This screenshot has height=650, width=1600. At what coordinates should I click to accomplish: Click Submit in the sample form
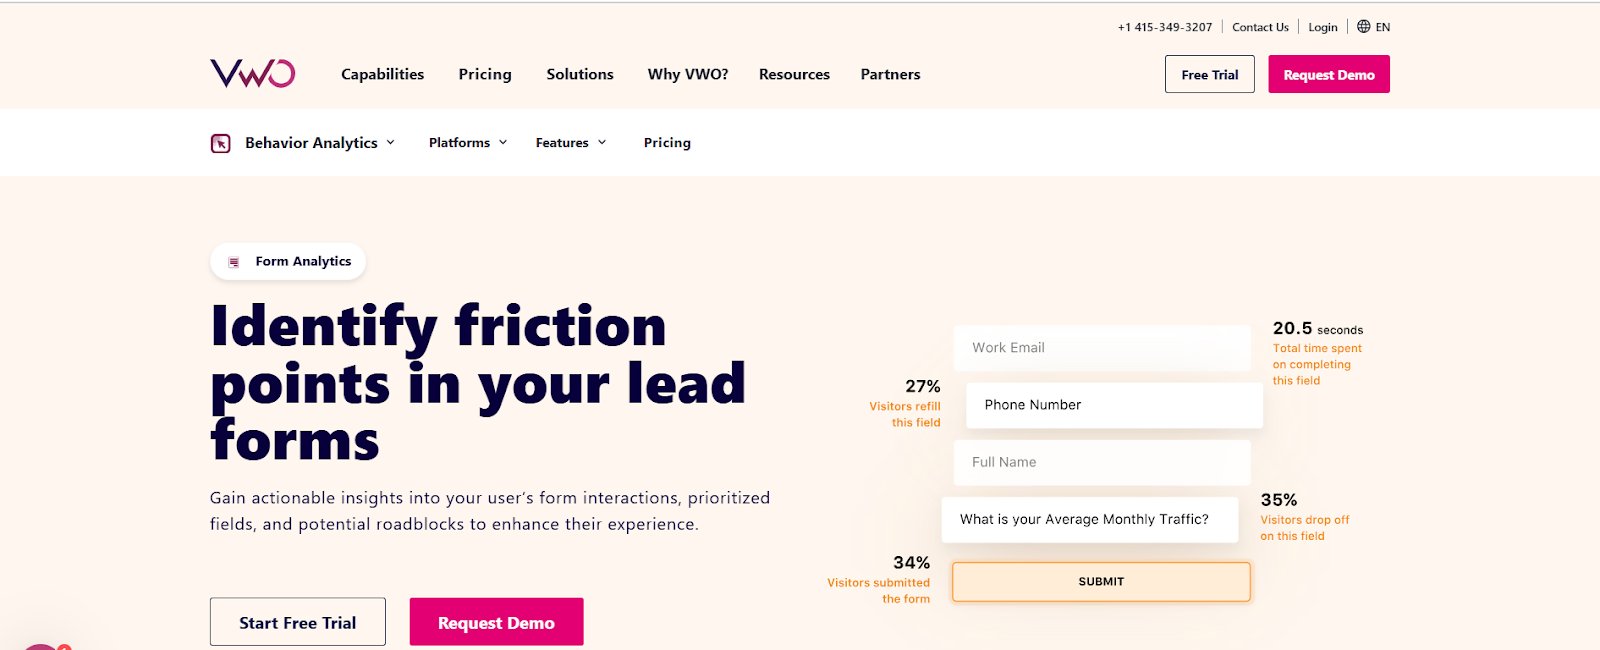pyautogui.click(x=1100, y=581)
